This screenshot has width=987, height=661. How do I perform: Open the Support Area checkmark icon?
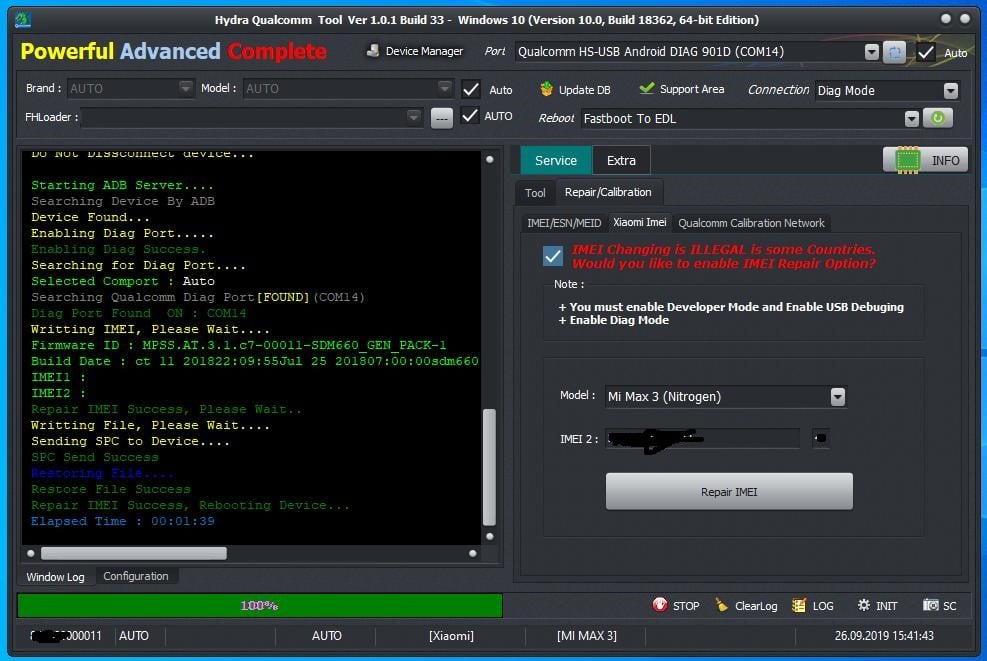click(x=646, y=89)
